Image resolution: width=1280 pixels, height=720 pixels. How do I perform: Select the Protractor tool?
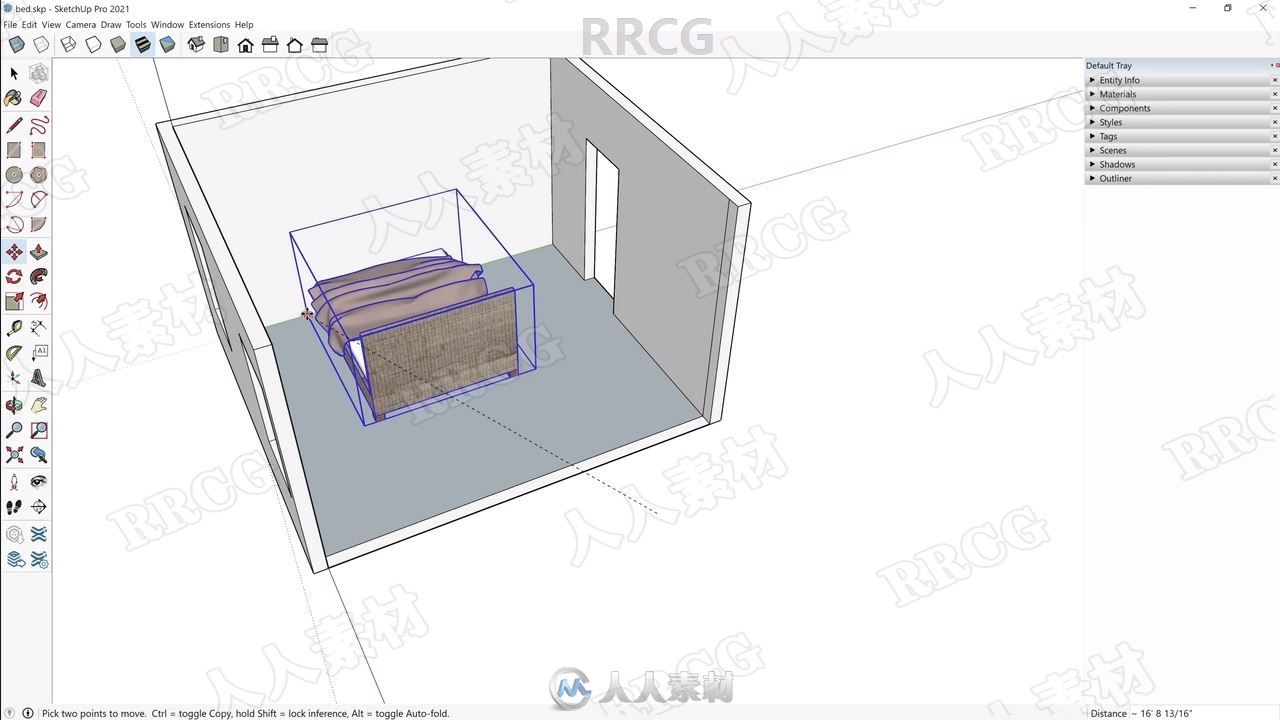pos(14,353)
